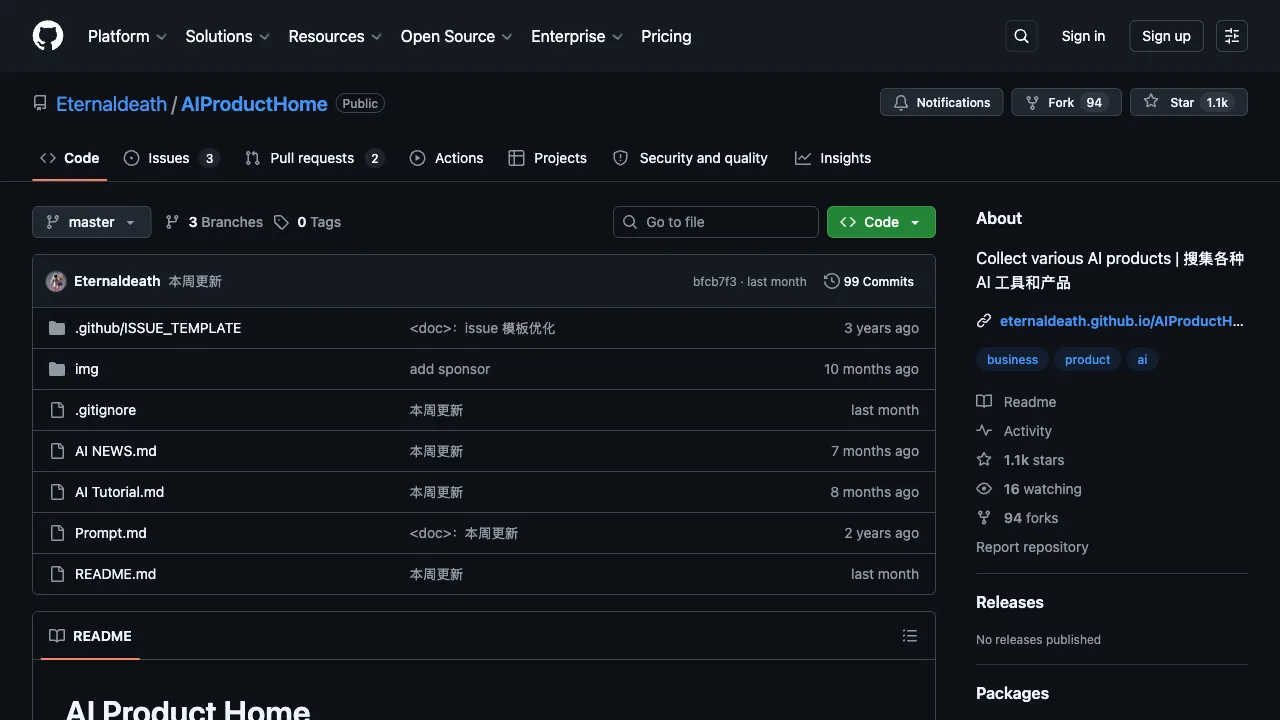Click the img folder icon
Image resolution: width=1280 pixels, height=720 pixels.
(57, 369)
